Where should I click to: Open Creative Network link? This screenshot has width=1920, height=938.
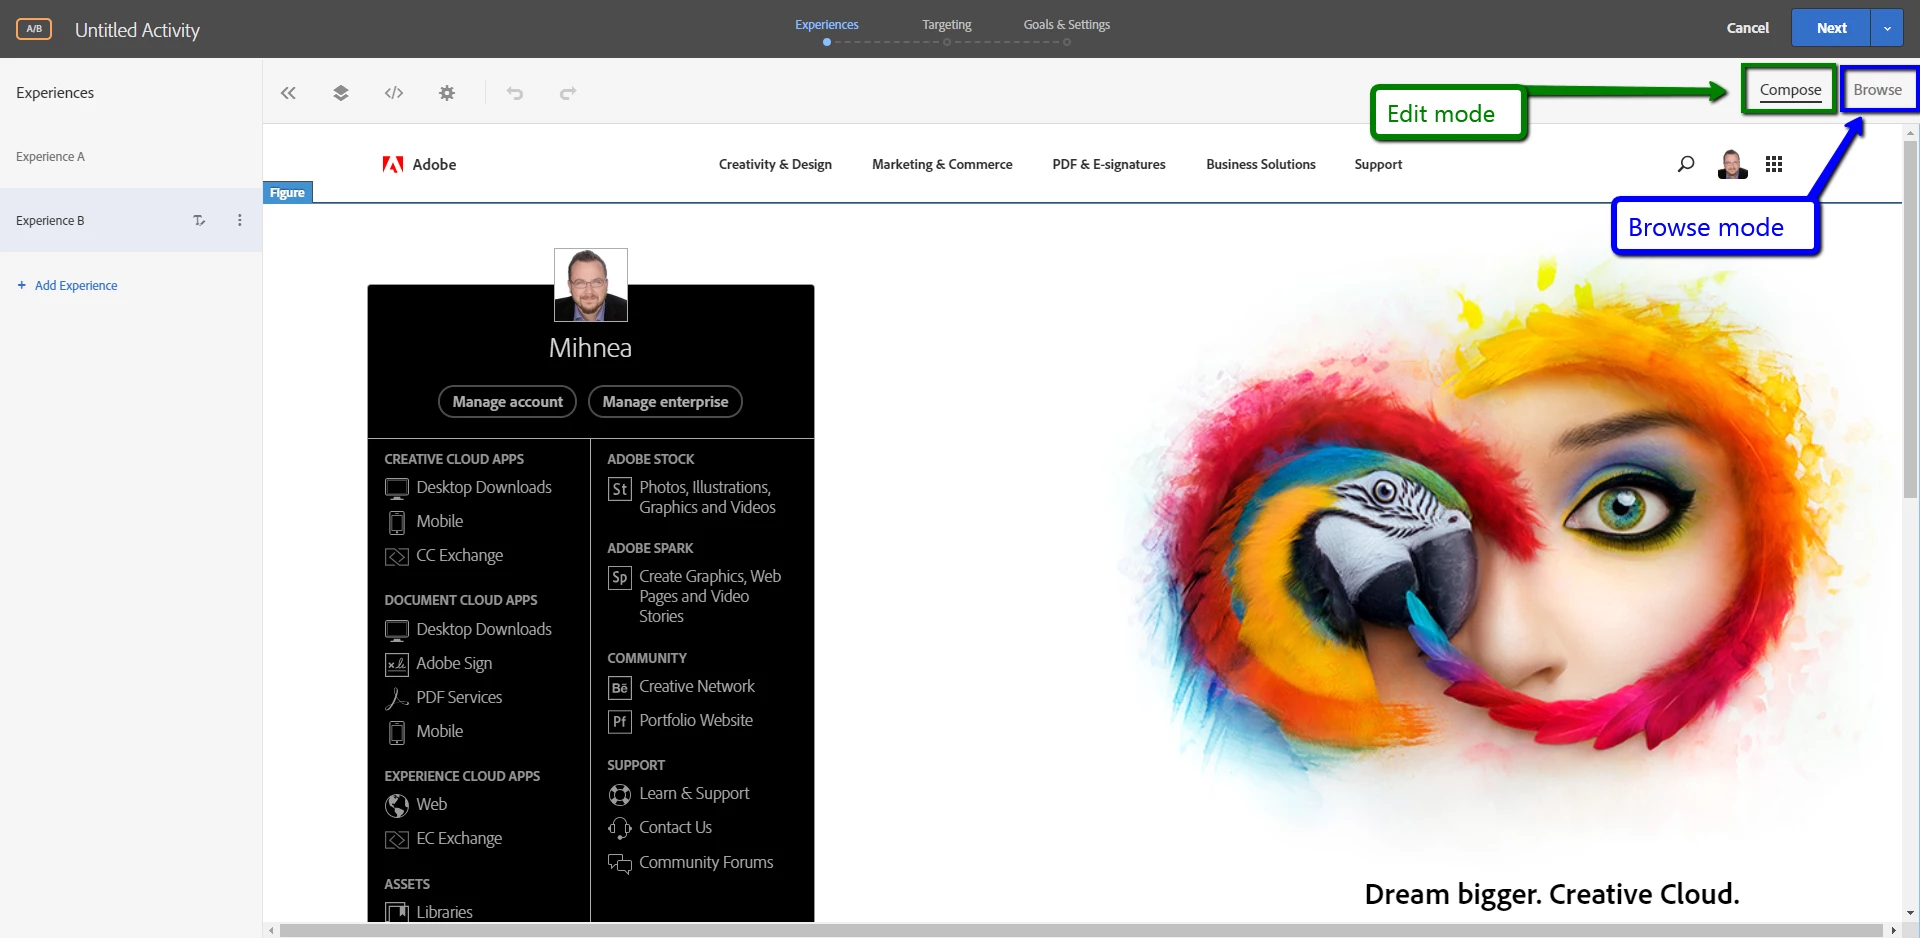pos(697,686)
